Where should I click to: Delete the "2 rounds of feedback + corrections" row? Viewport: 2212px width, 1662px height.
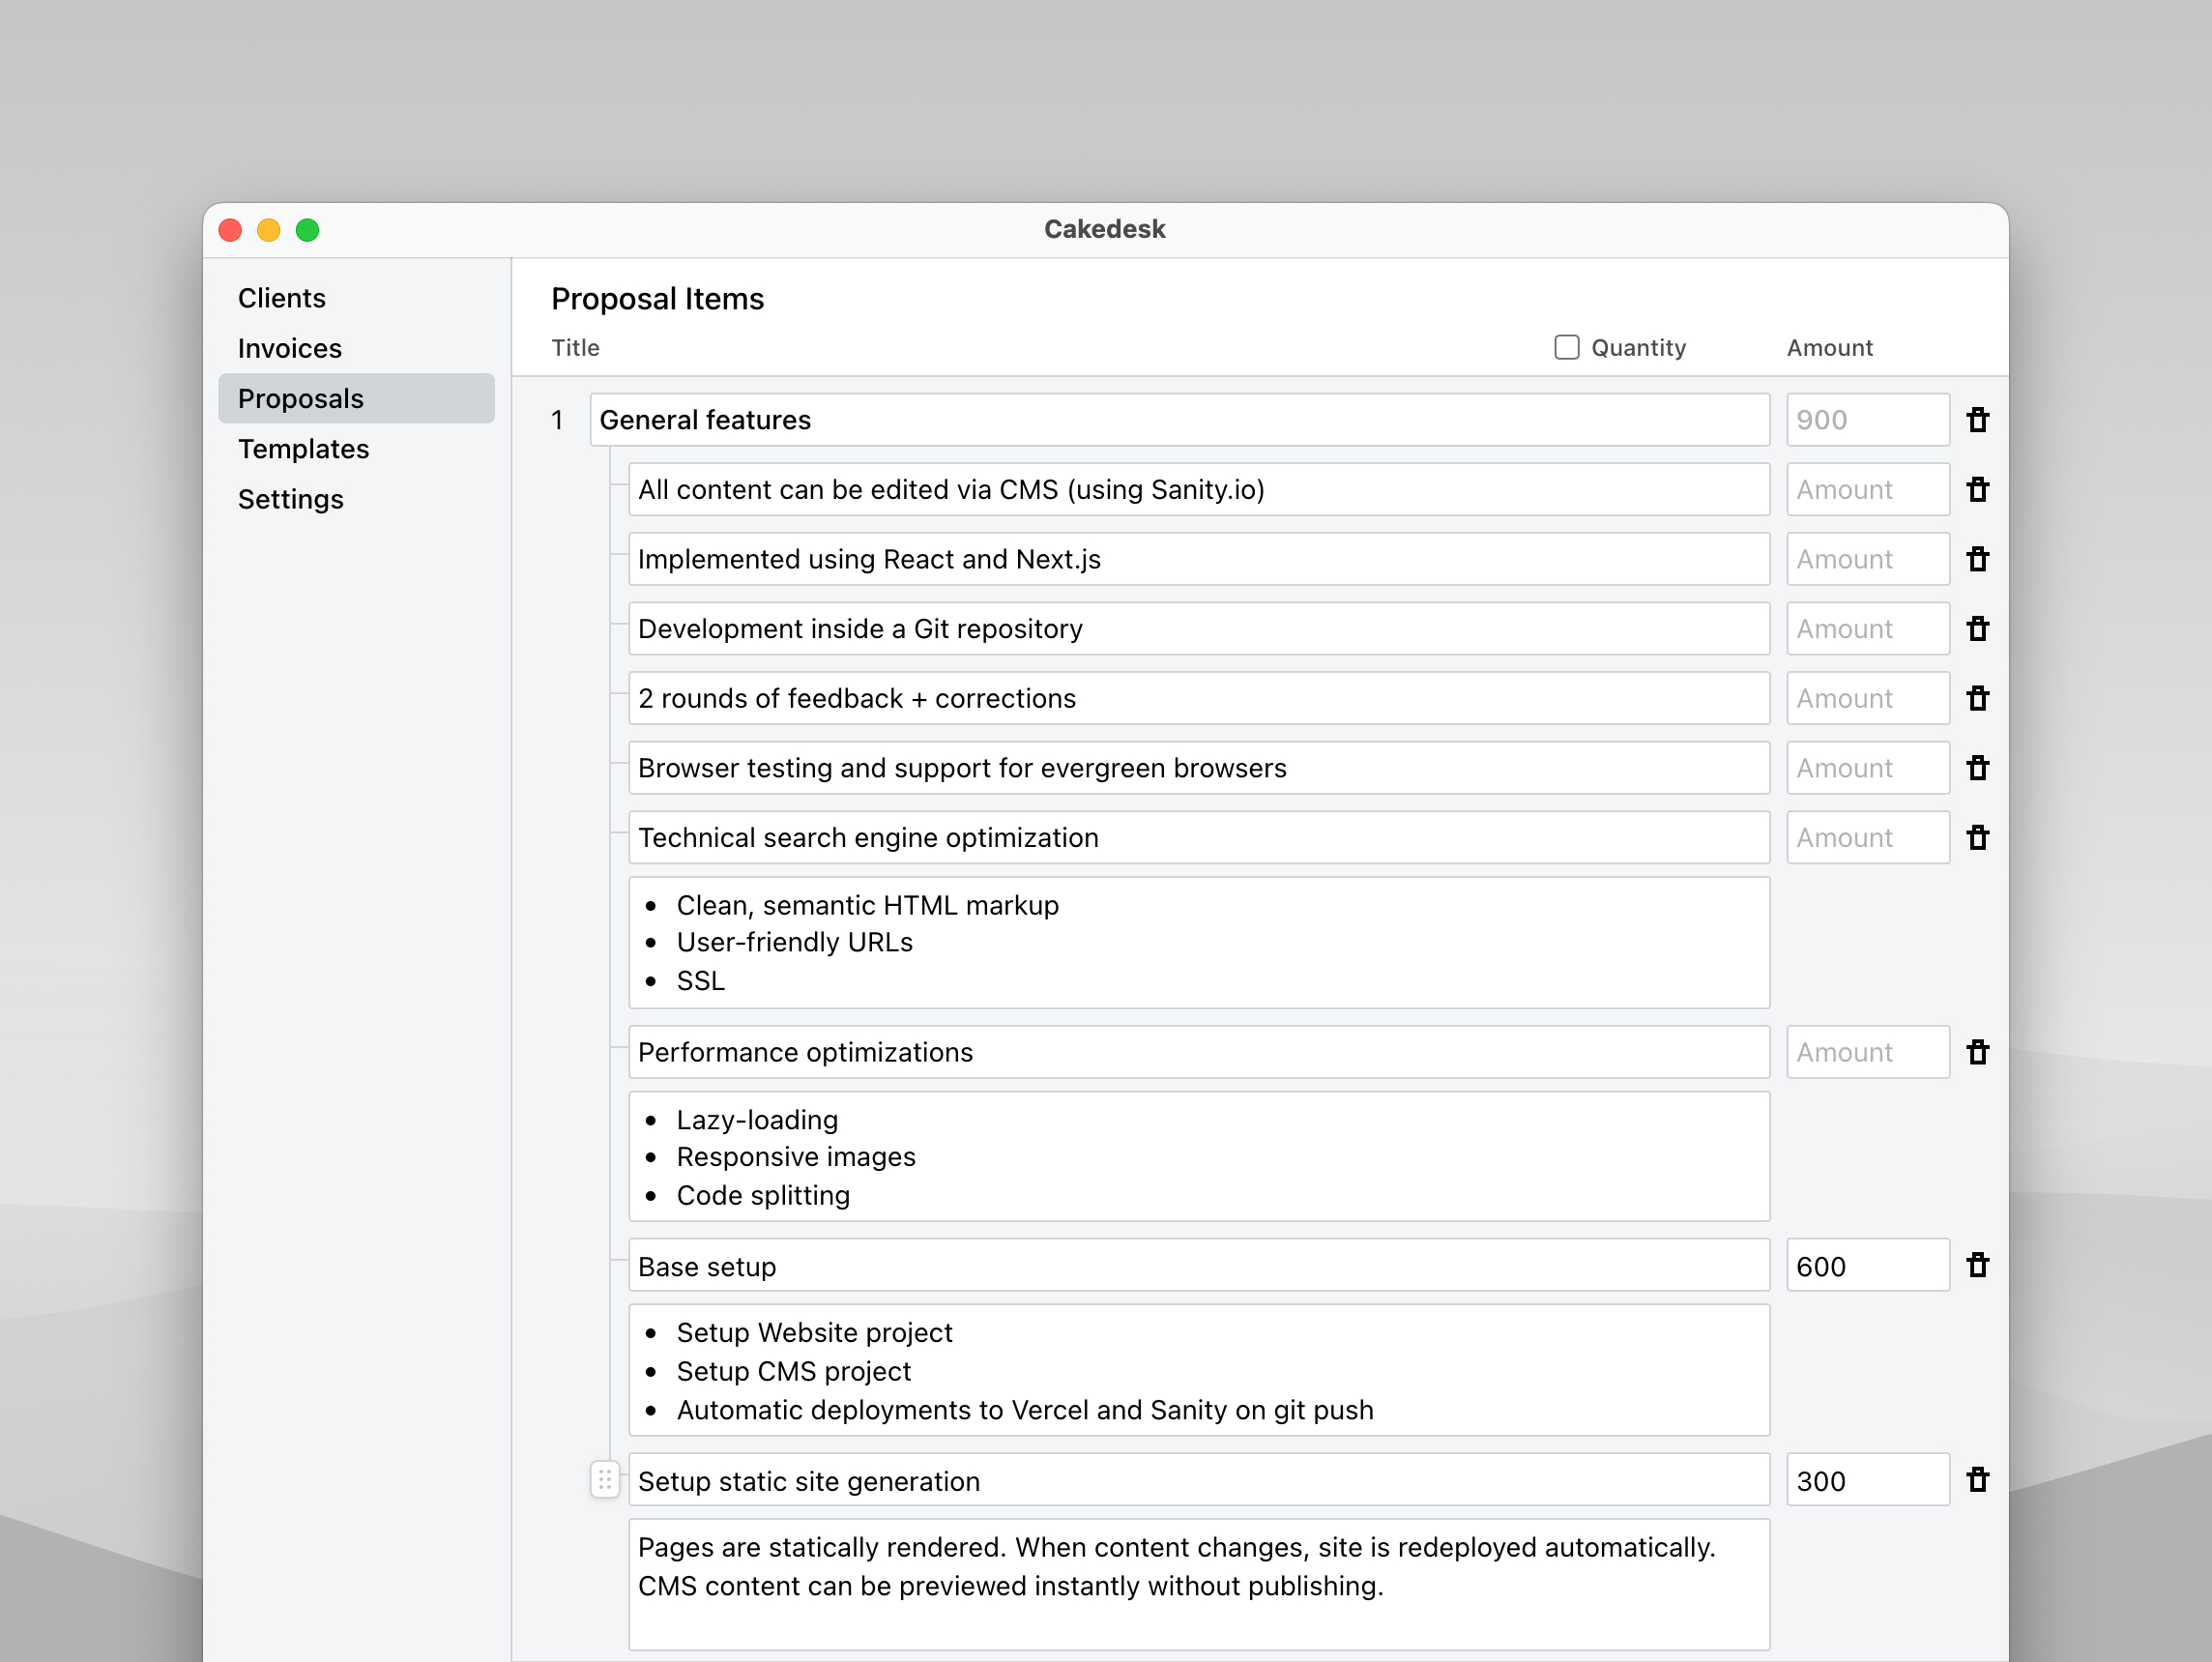1977,698
